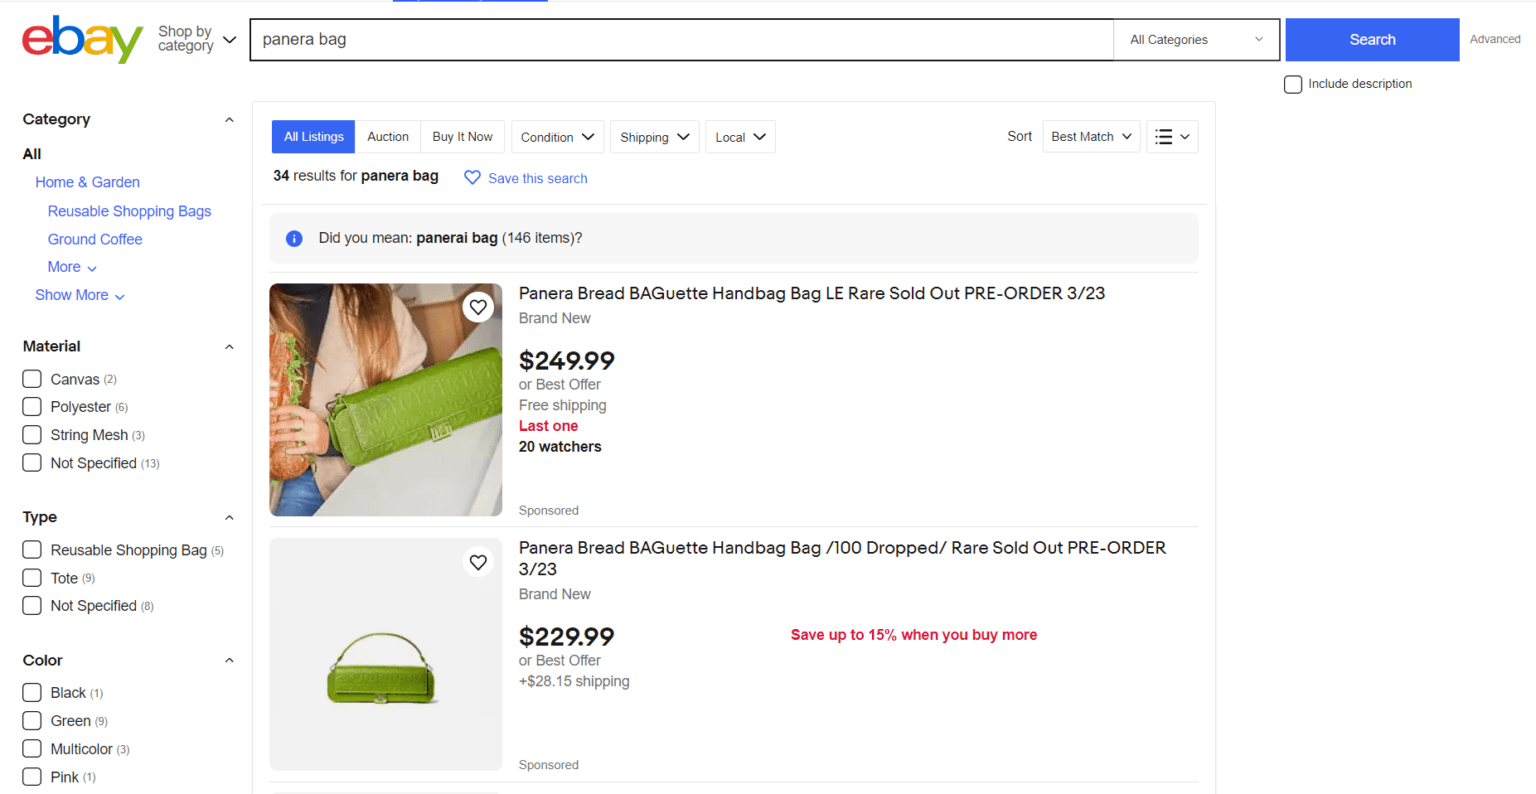Switch to the Buy It Now tab

[462, 136]
